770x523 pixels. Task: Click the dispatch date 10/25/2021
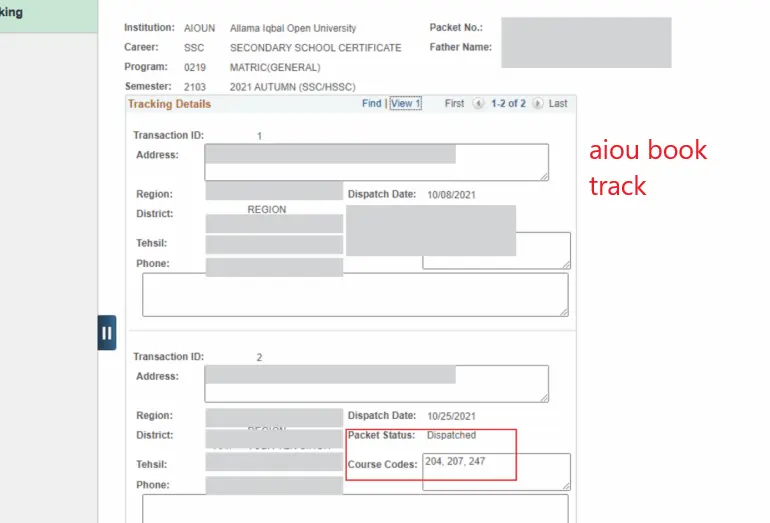451,416
